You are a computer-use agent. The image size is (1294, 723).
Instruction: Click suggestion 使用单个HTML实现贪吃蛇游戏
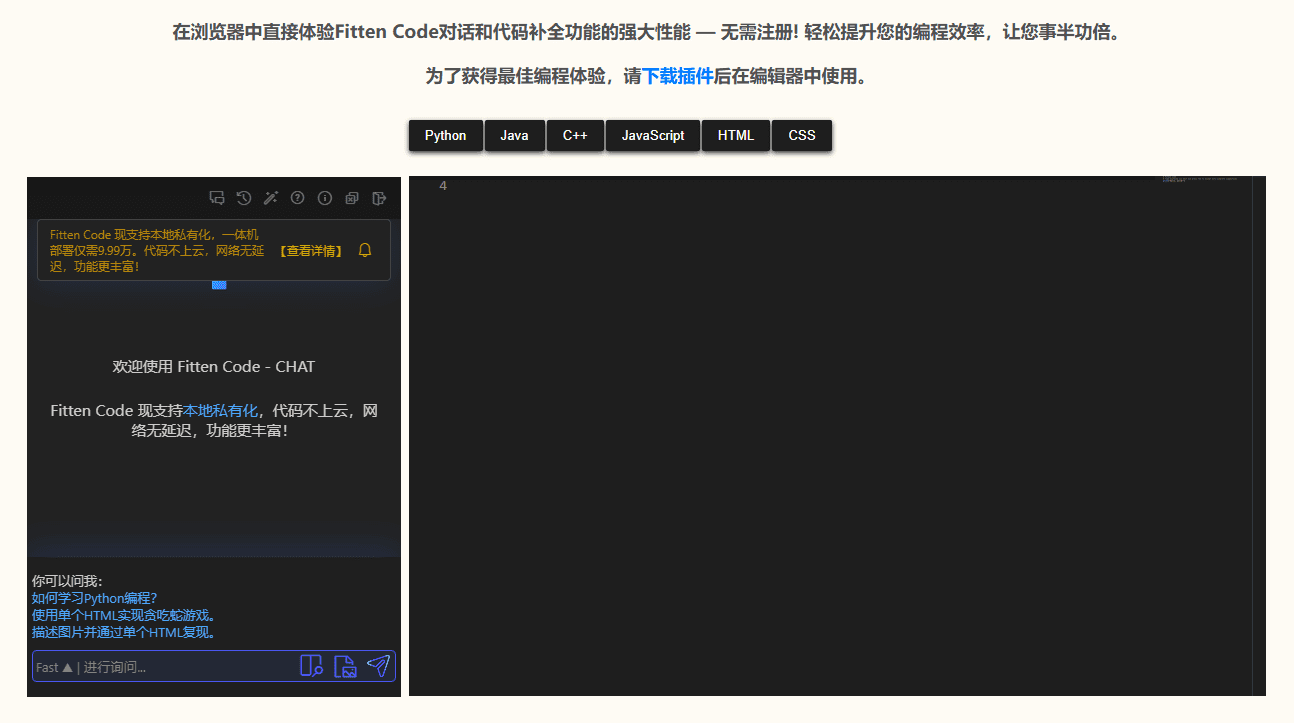pyautogui.click(x=125, y=615)
